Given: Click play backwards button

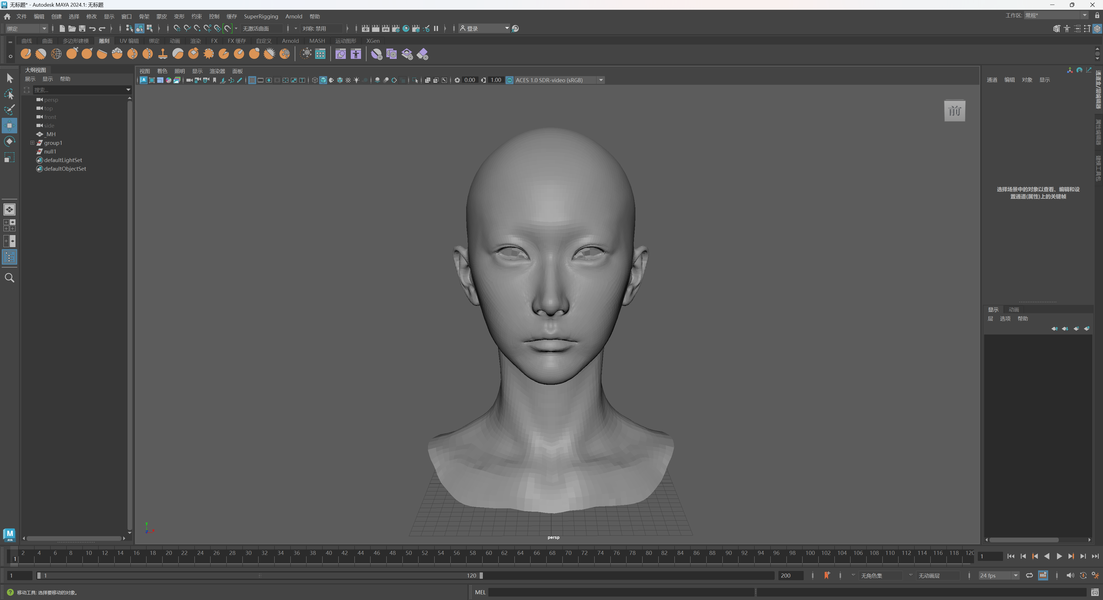Looking at the screenshot, I should (x=1047, y=556).
